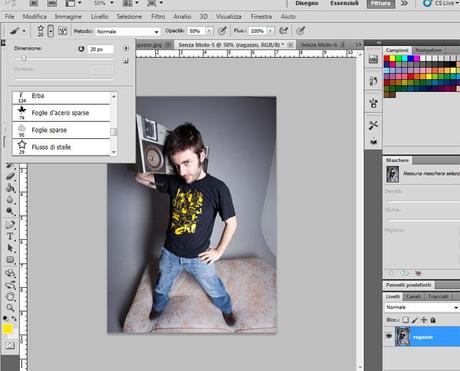460x371 pixels.
Task: Open the Metodo blending mode dropdown
Action: click(x=128, y=32)
